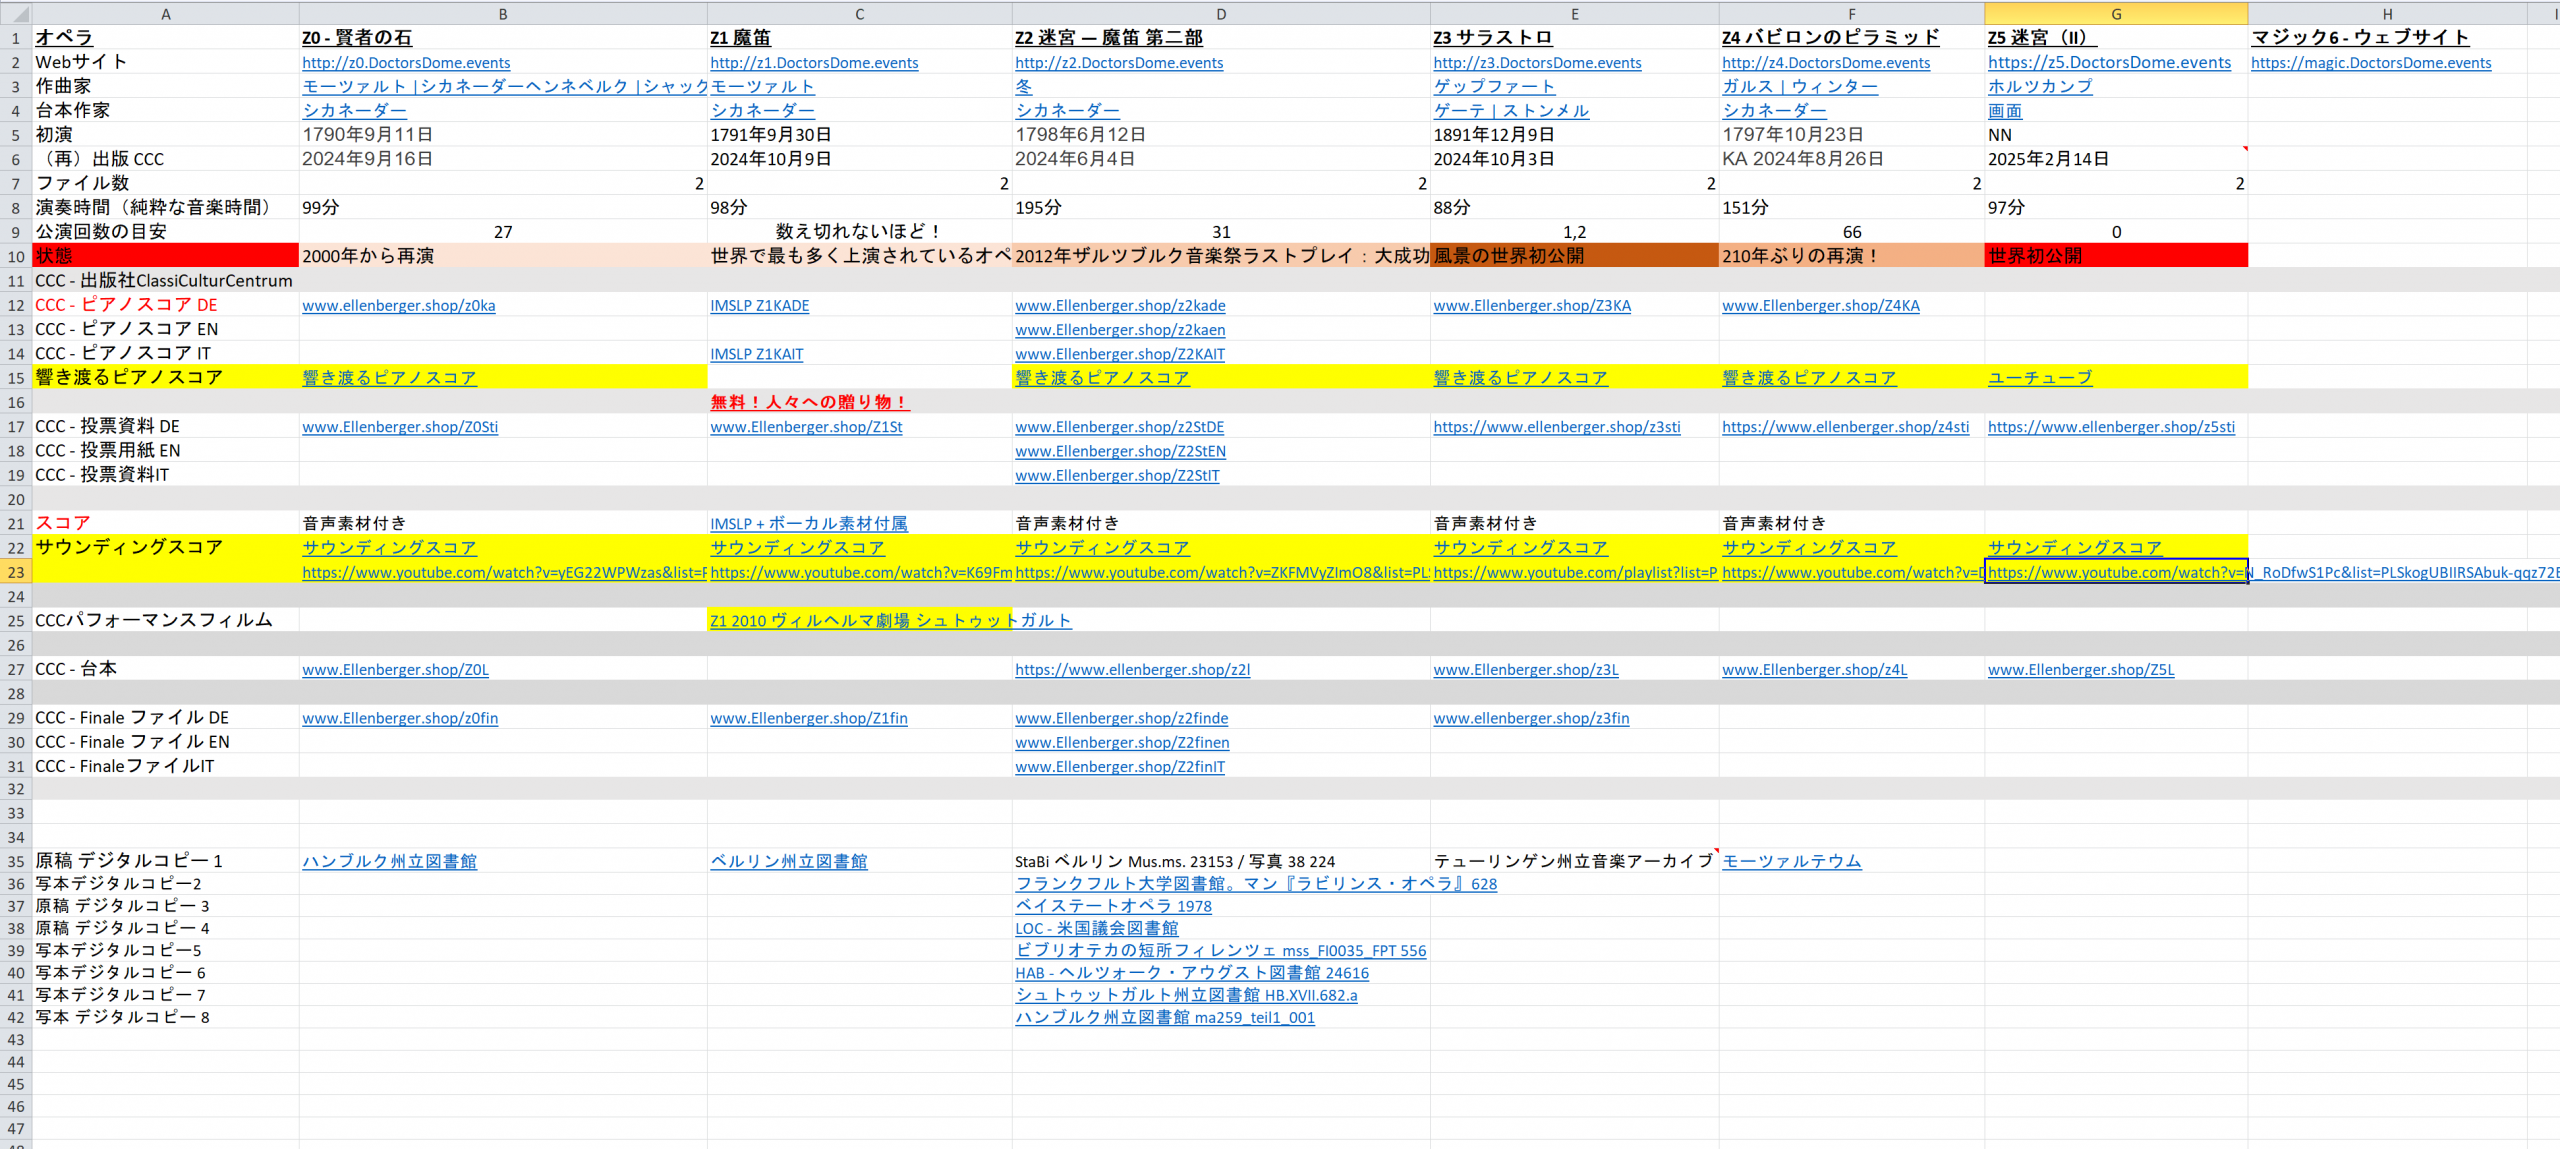
Task: Click サウンディングスコア link in column G
Action: (2075, 547)
